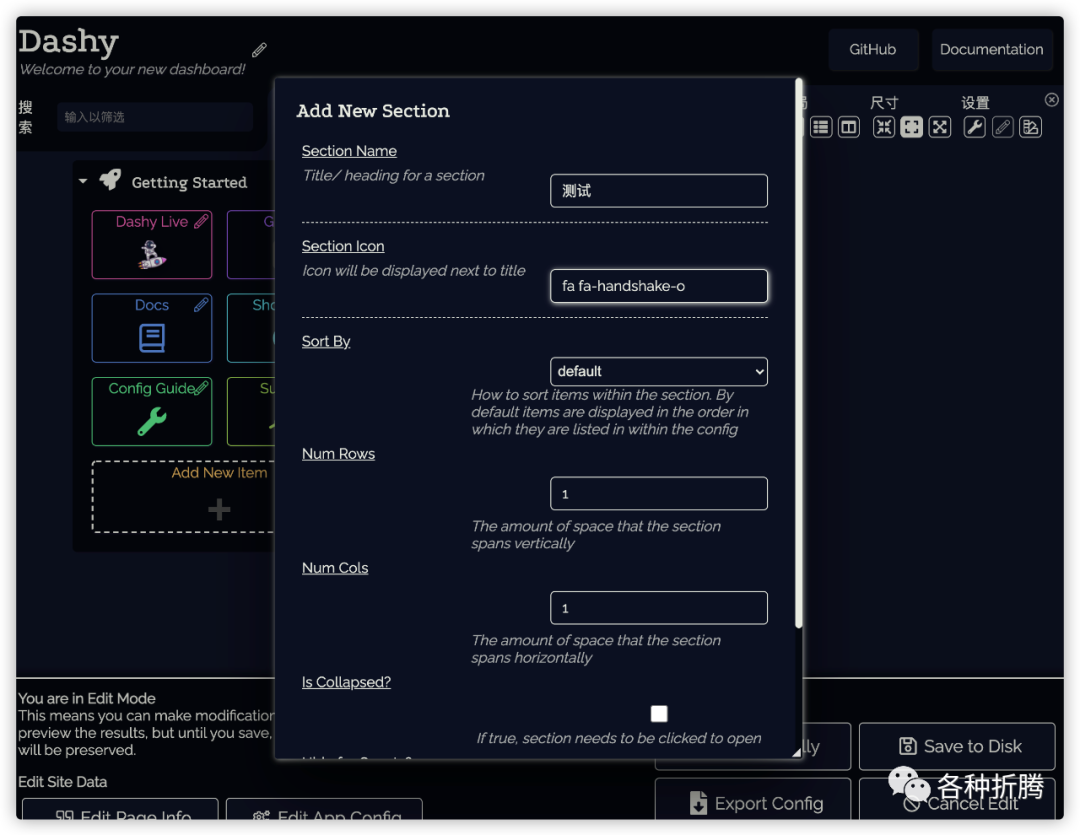
Task: Open theme configurator icon under 设置
Action: [1030, 127]
